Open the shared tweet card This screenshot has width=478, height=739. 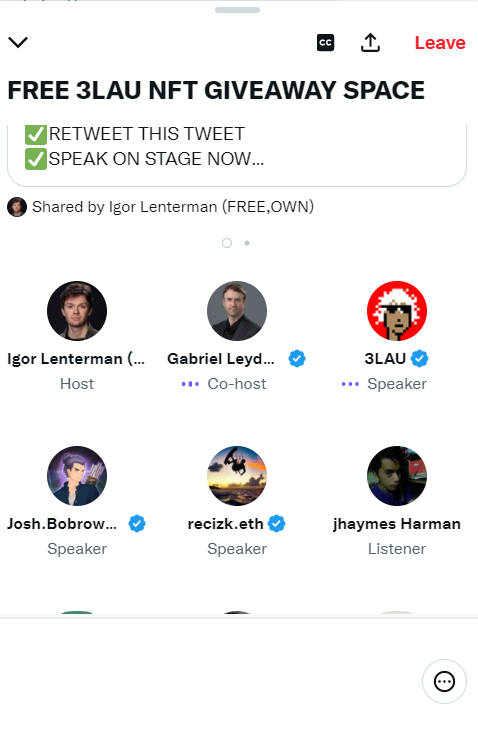[x=237, y=156]
